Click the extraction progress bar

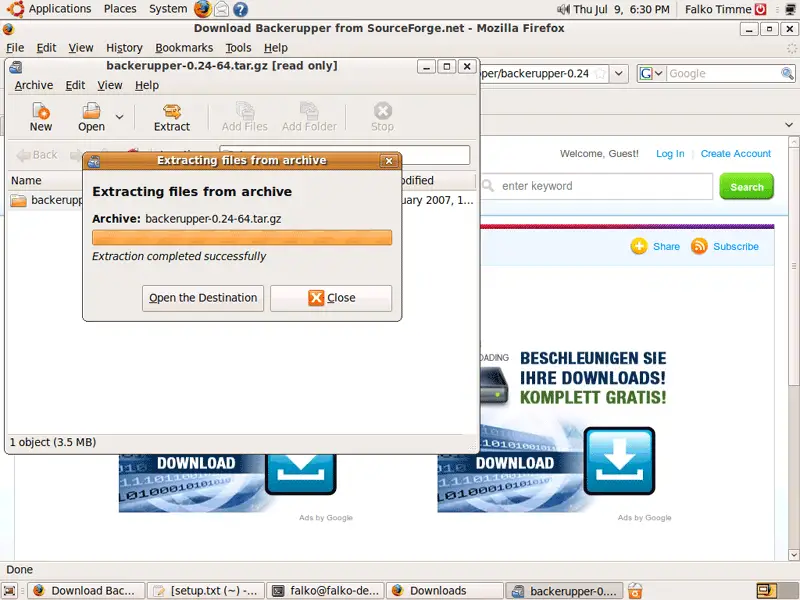[x=242, y=237]
